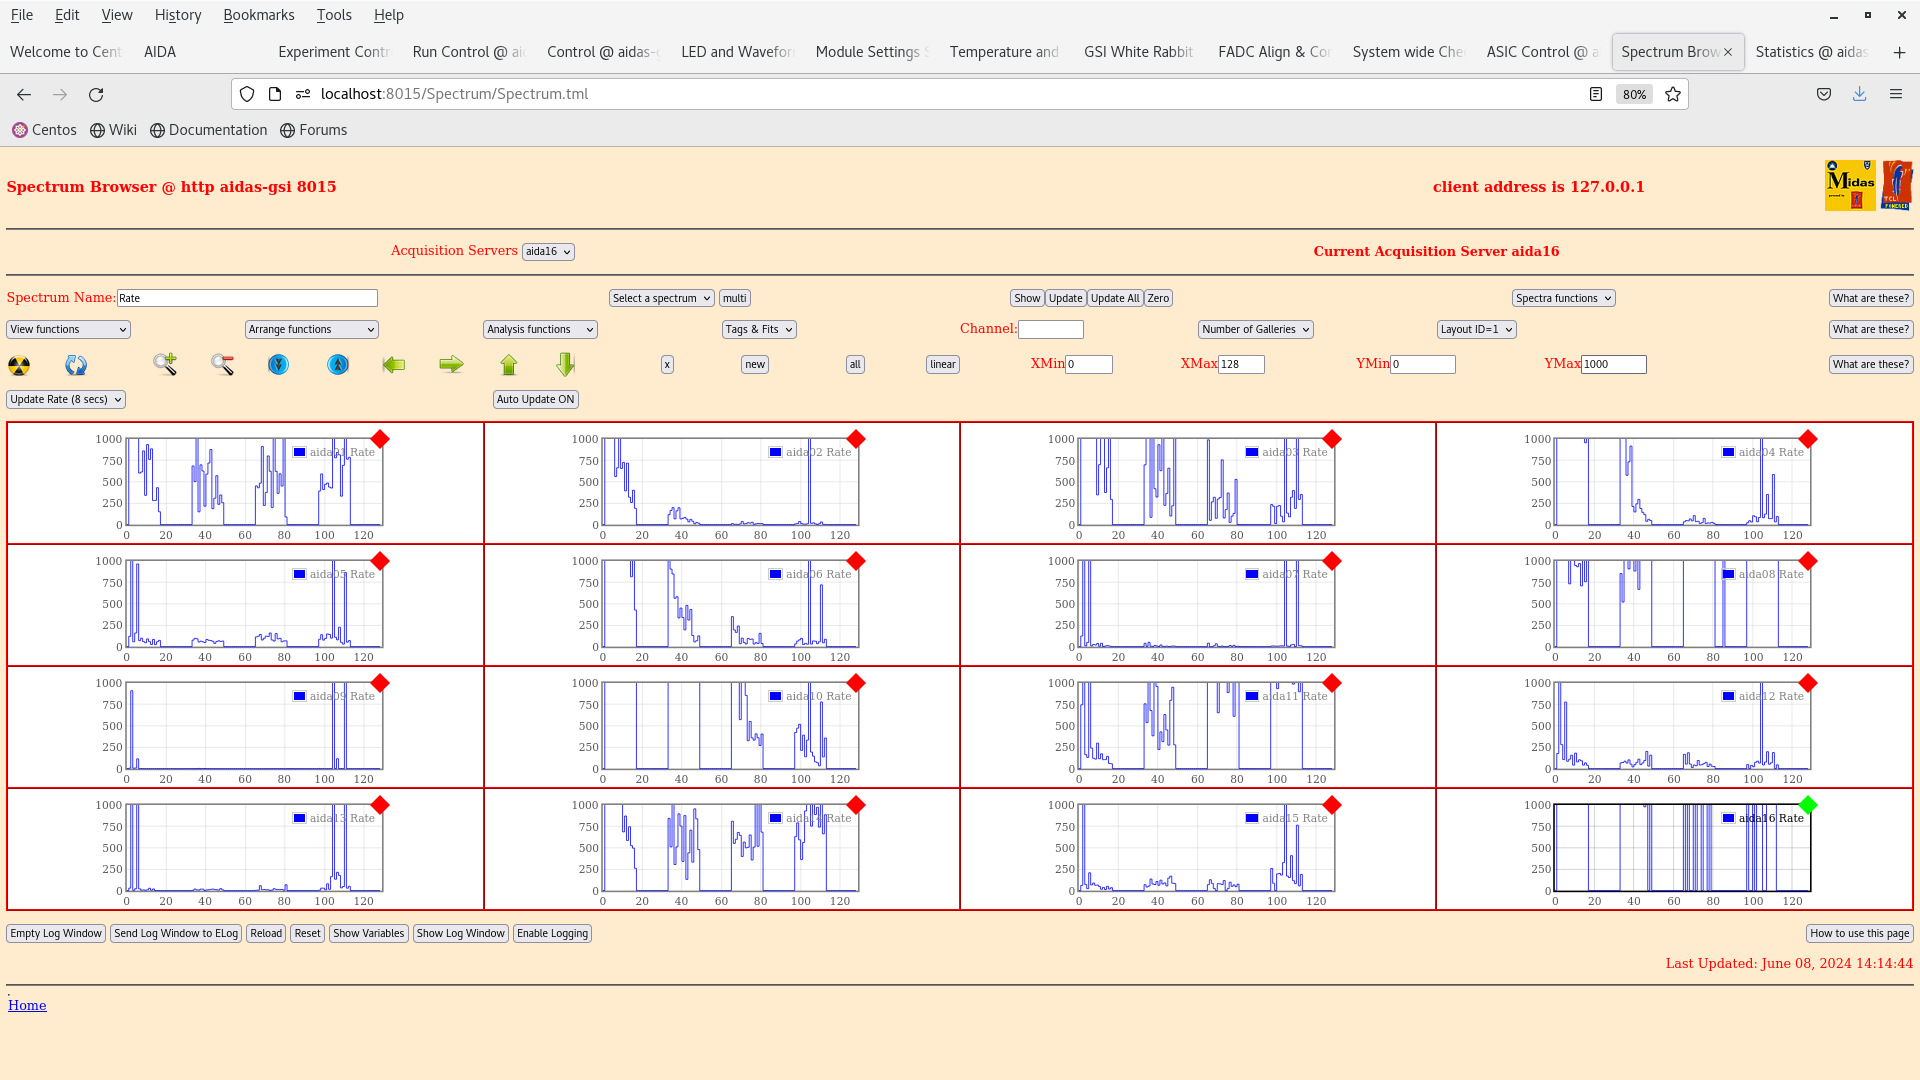Image resolution: width=1920 pixels, height=1080 pixels.
Task: Click the radiation hazard icon
Action: tap(19, 365)
